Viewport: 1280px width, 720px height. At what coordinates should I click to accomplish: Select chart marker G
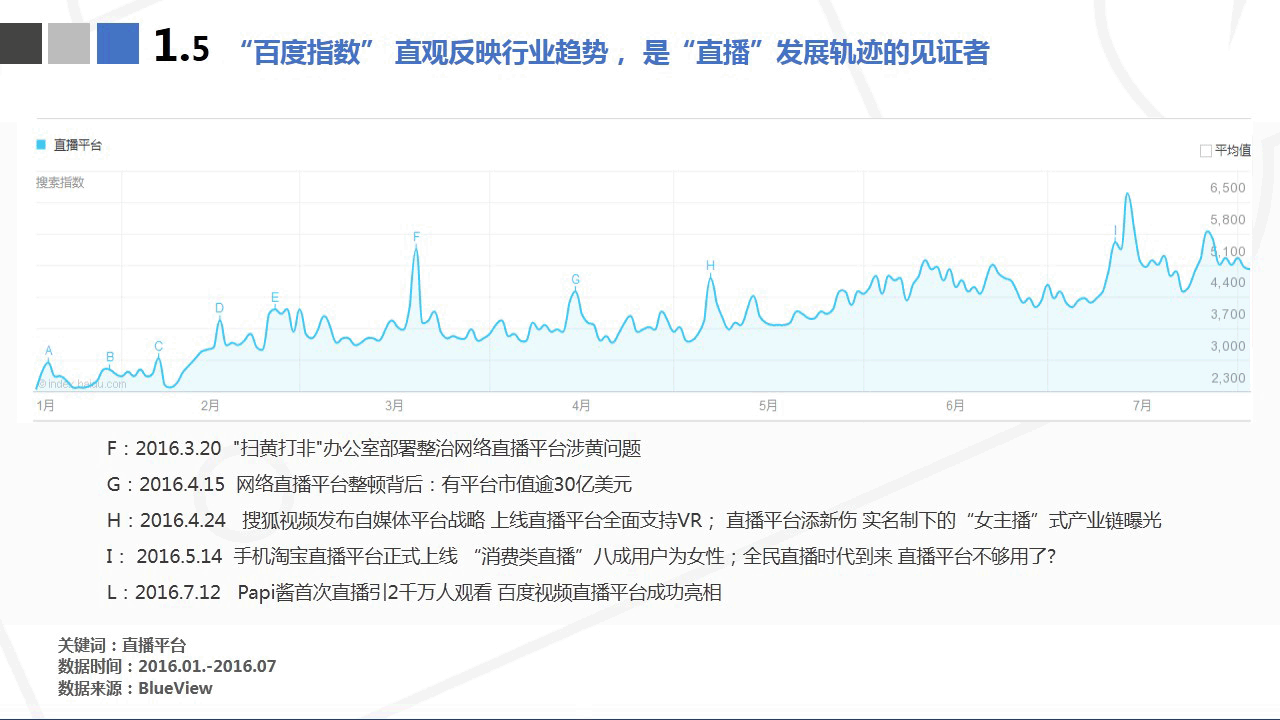click(575, 280)
